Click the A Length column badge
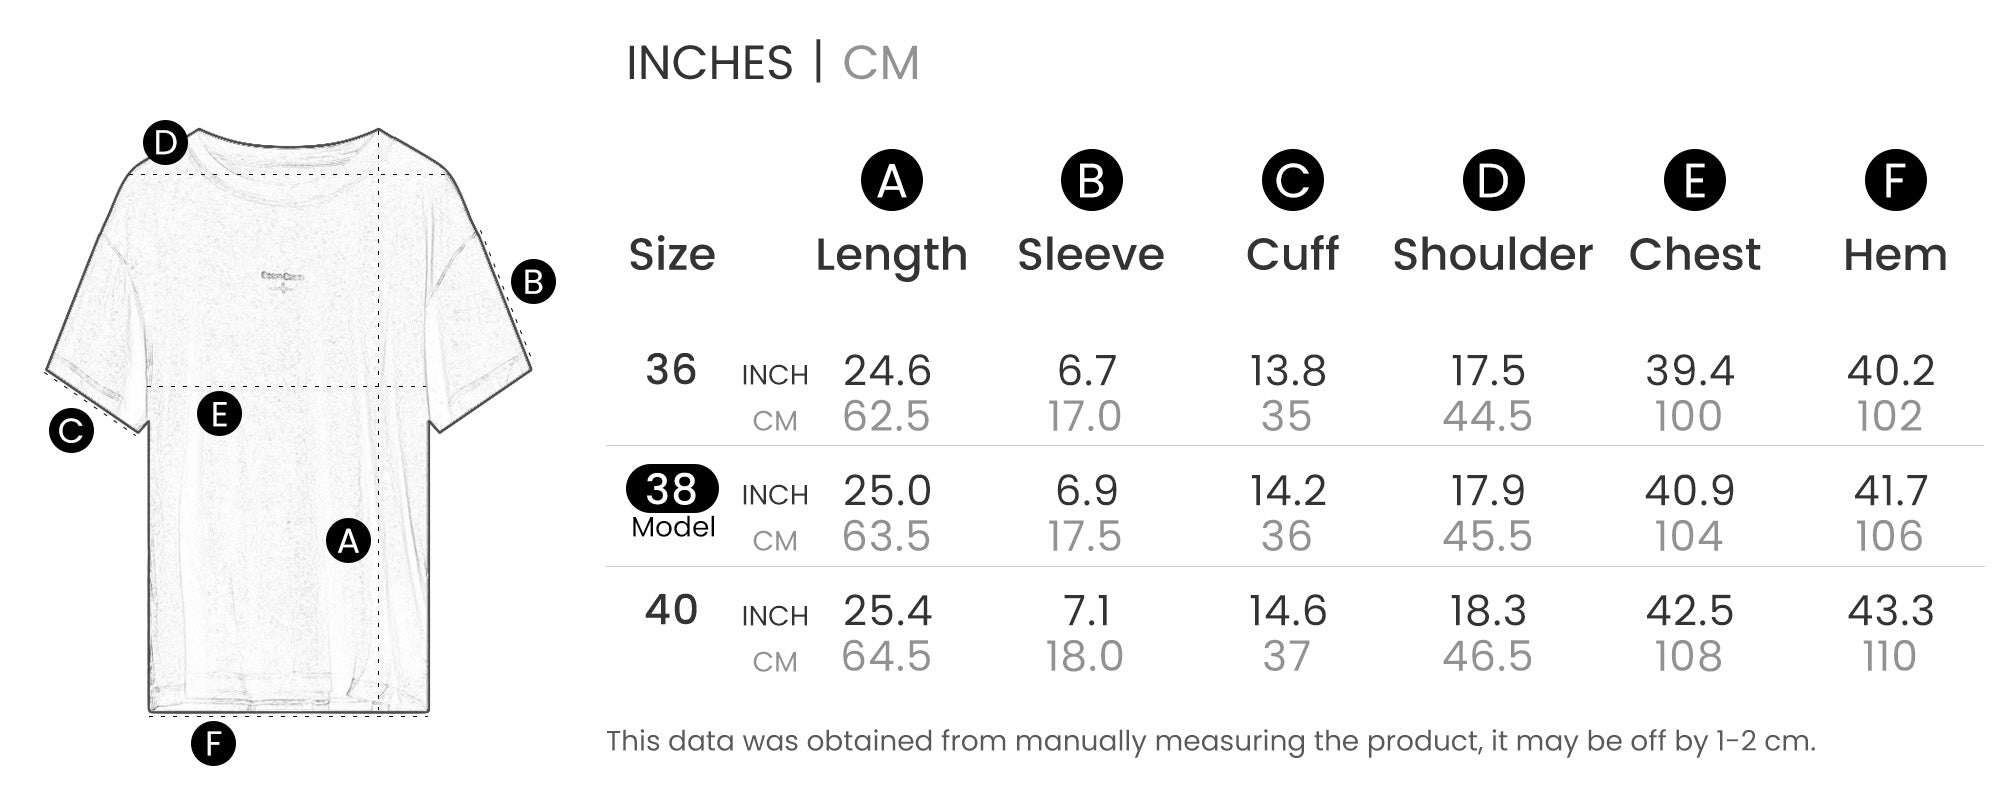The image size is (2000, 806). (892, 180)
